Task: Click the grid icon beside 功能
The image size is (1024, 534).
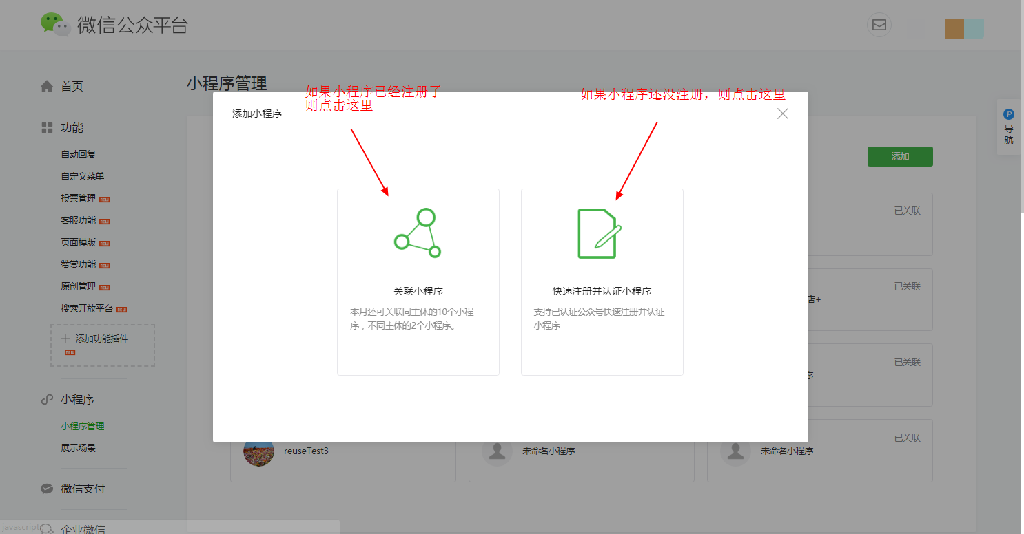Action: pos(46,128)
